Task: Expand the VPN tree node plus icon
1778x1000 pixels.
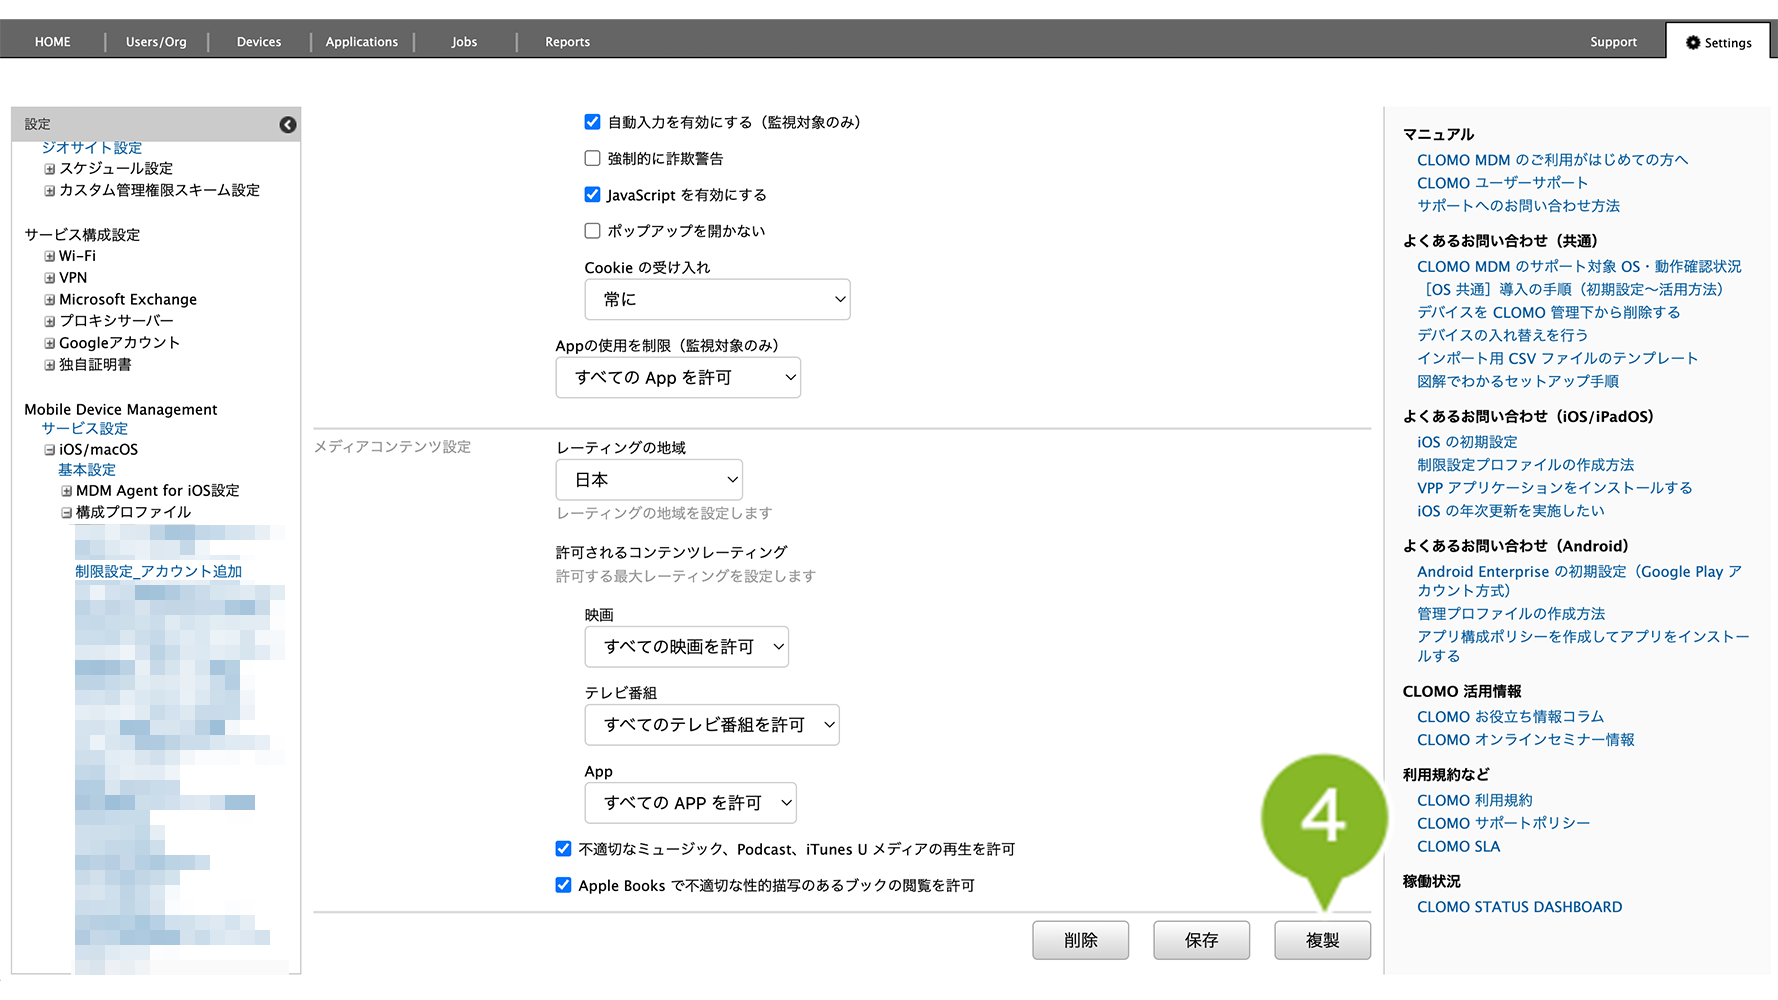Action: click(x=49, y=278)
